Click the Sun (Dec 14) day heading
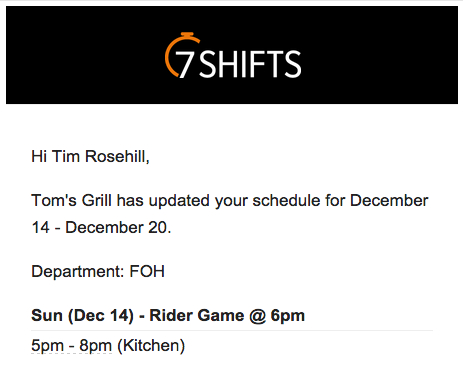Screen dimensions: 463x377 pyautogui.click(x=82, y=315)
